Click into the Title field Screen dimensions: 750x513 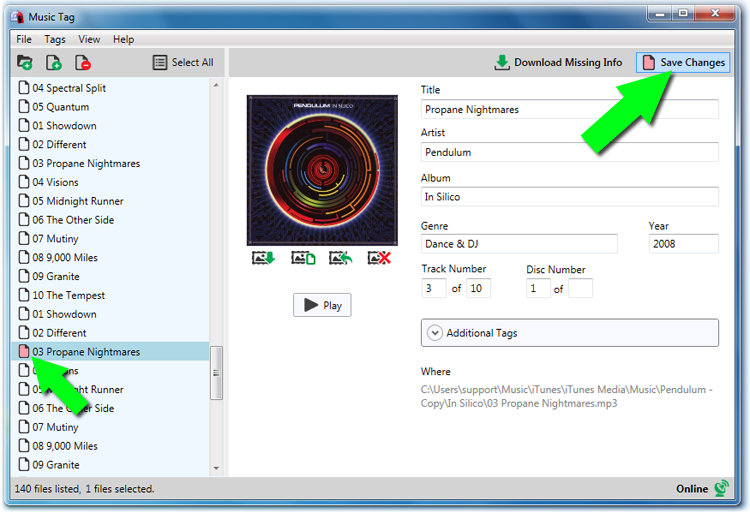(x=570, y=109)
